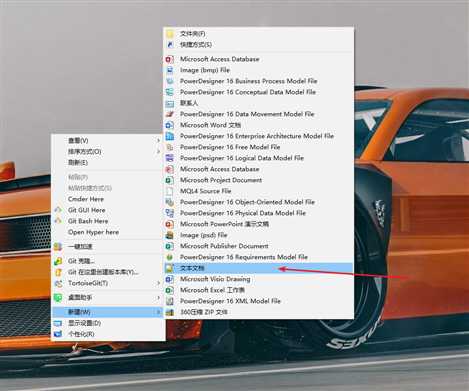
Task: Expand the 排序方式(O) submenu arrow
Action: (x=158, y=152)
